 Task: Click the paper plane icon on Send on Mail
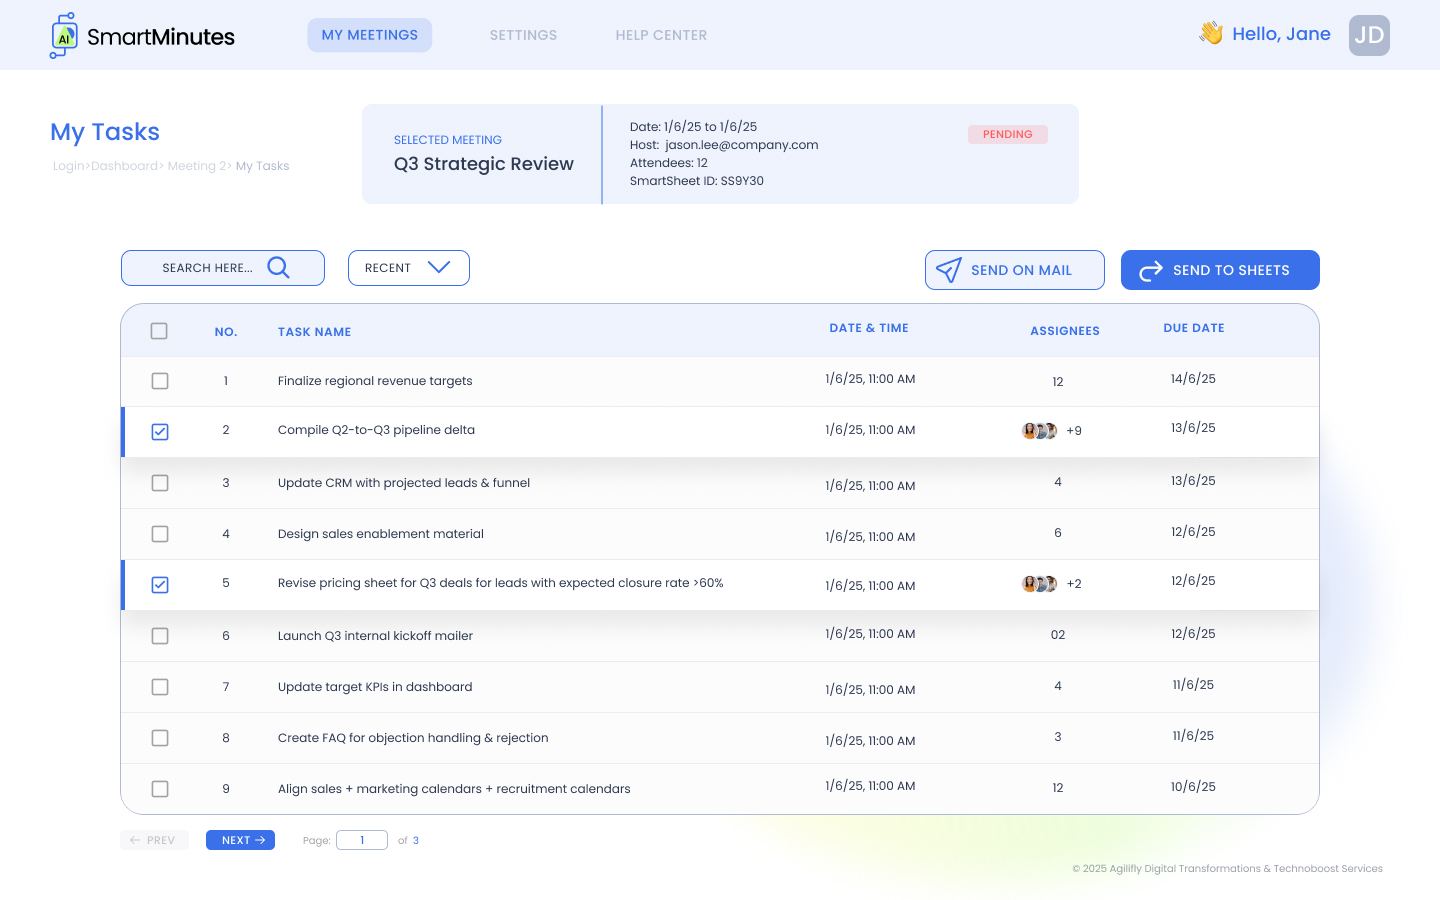click(x=948, y=270)
